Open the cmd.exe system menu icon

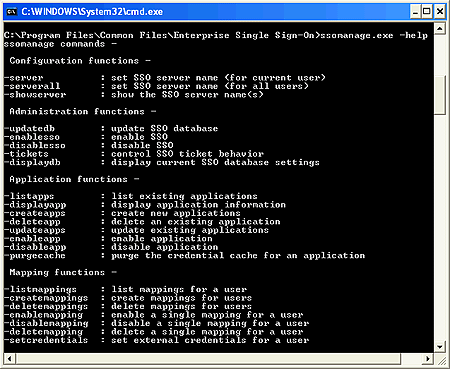pos(11,12)
